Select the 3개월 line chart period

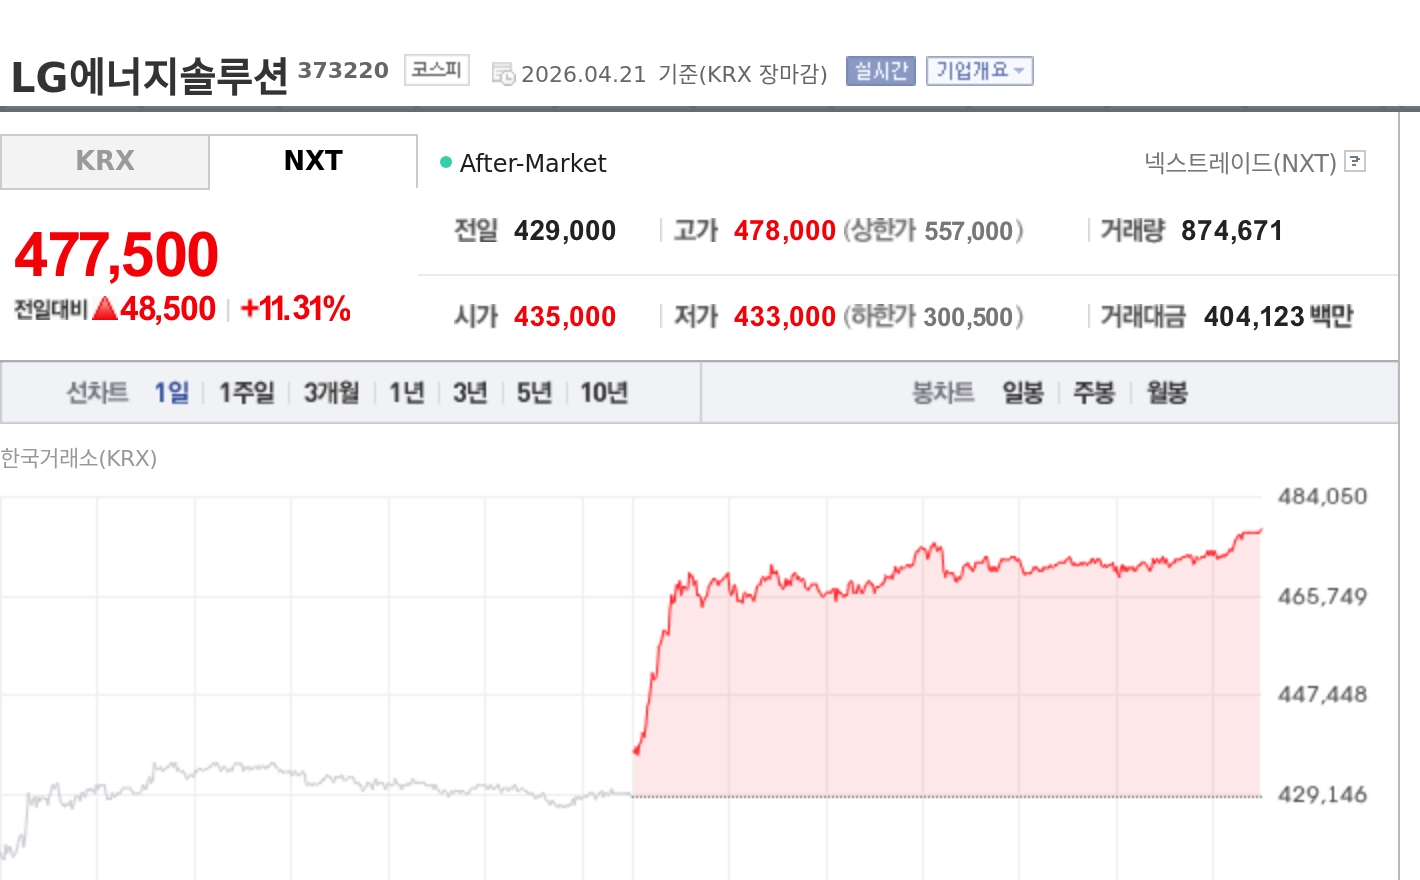pyautogui.click(x=331, y=393)
